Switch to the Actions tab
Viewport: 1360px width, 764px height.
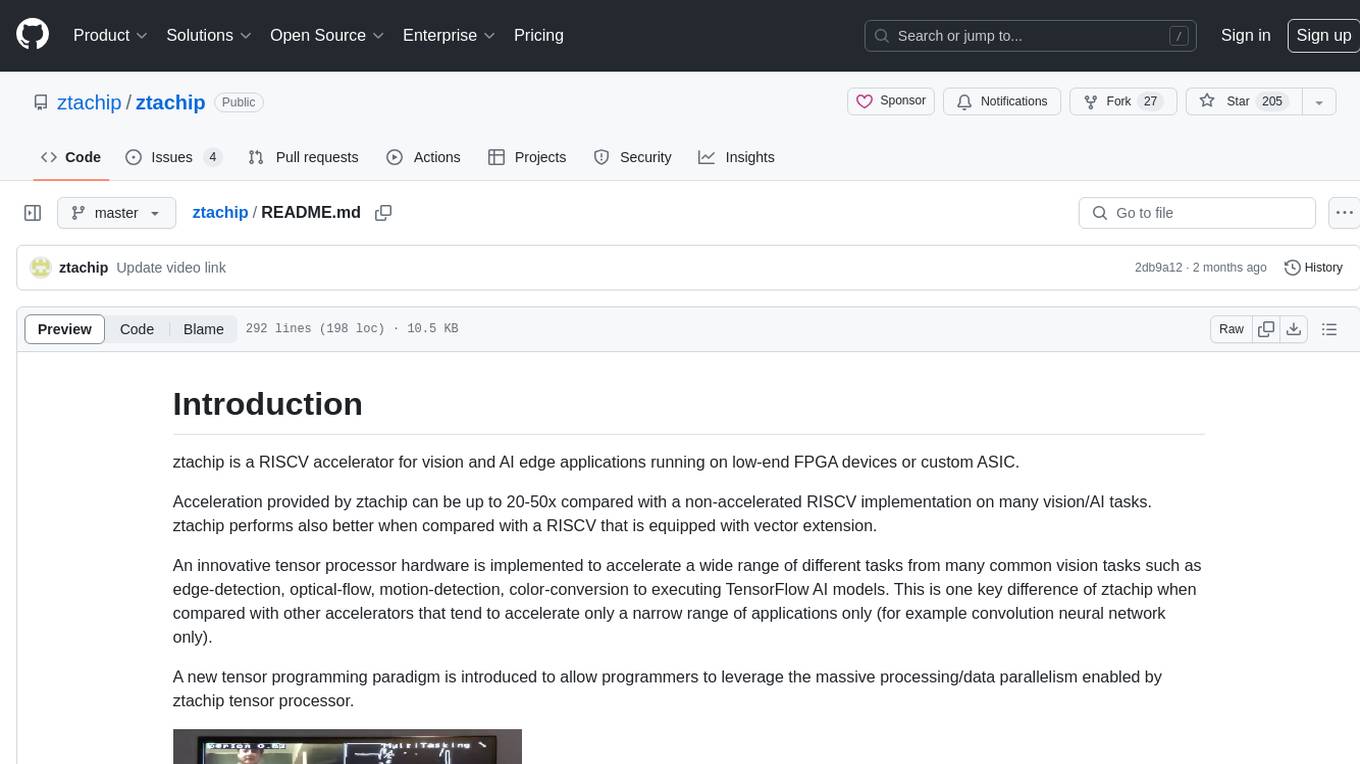click(x=423, y=157)
